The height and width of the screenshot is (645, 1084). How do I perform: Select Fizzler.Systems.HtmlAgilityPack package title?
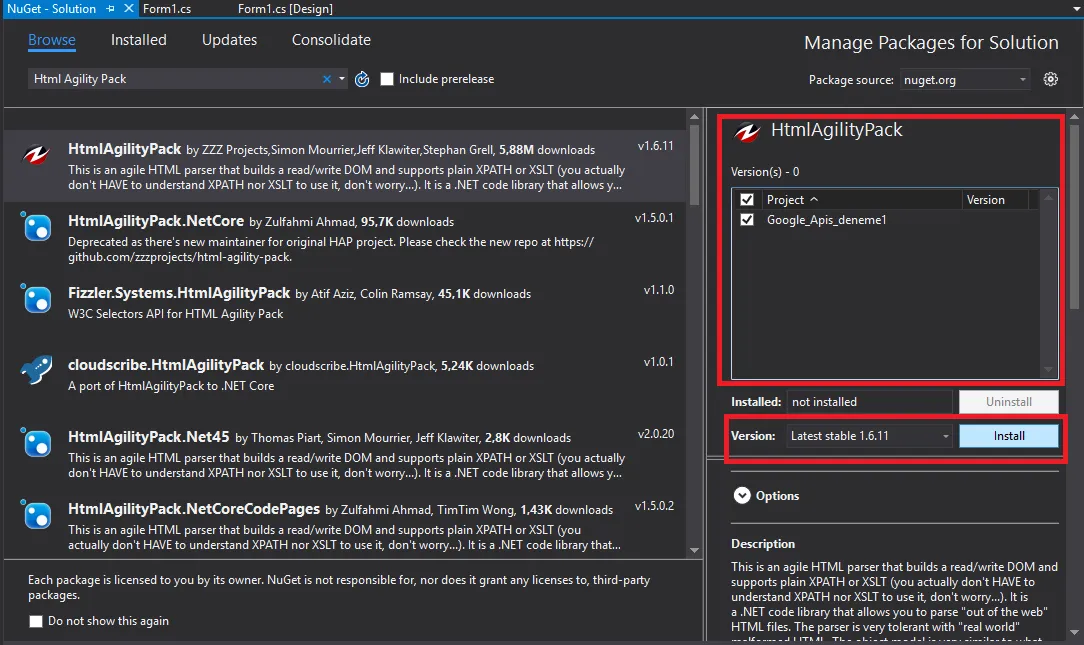click(179, 292)
